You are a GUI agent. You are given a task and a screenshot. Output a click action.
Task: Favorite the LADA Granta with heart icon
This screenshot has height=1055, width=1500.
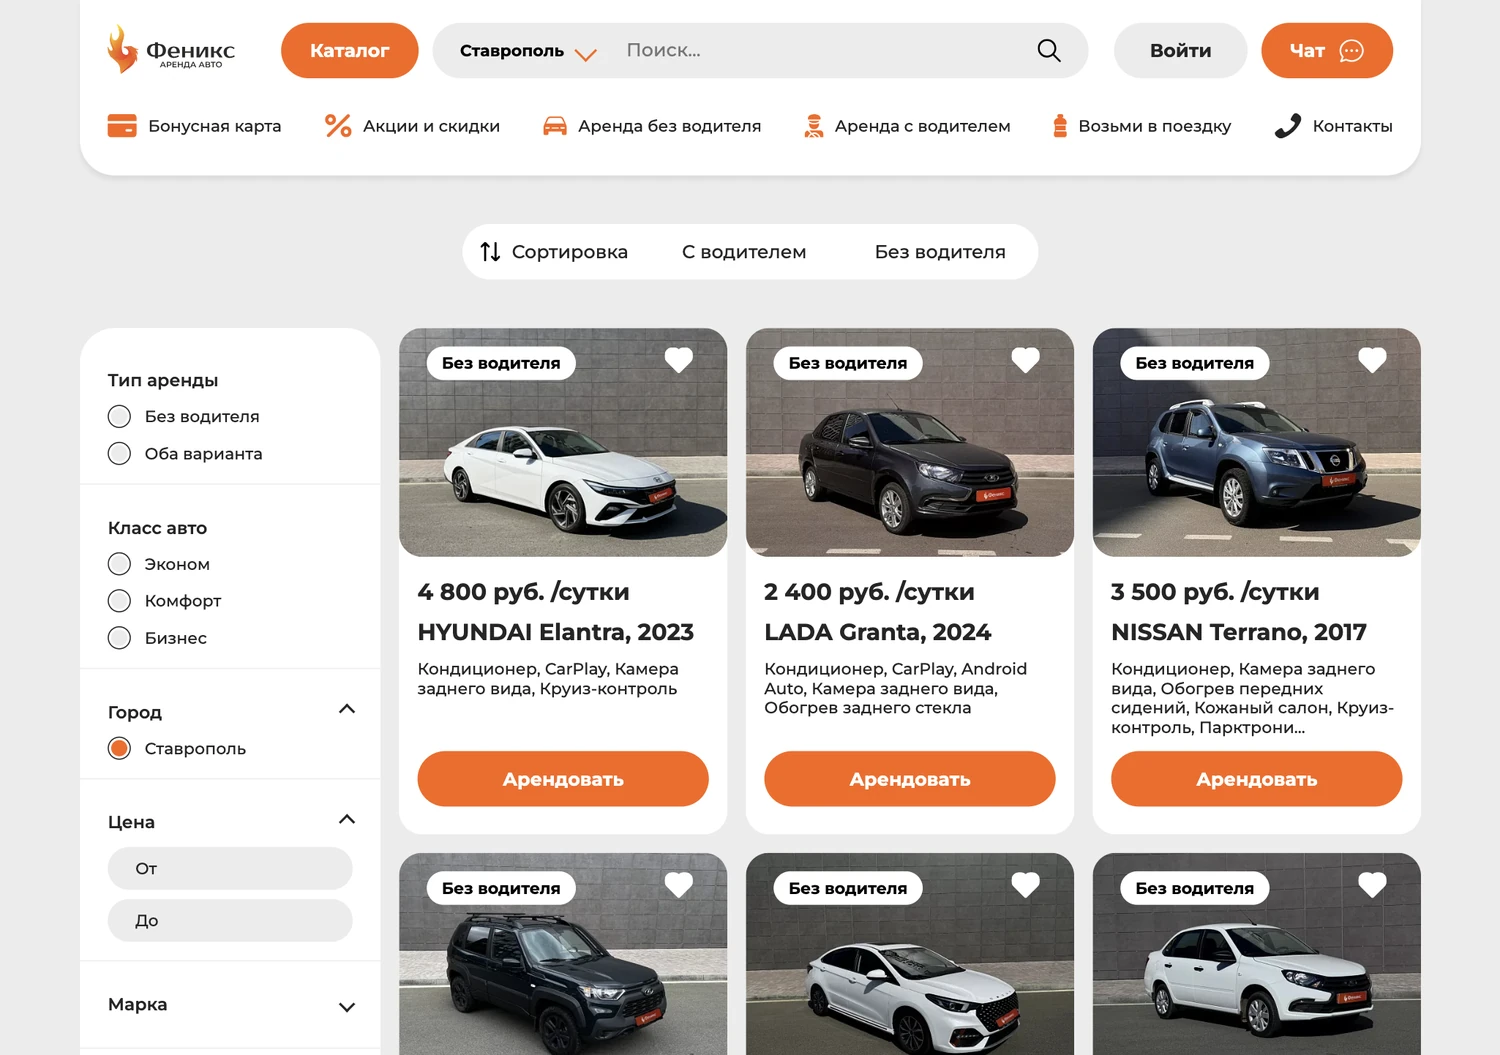[x=1026, y=360]
